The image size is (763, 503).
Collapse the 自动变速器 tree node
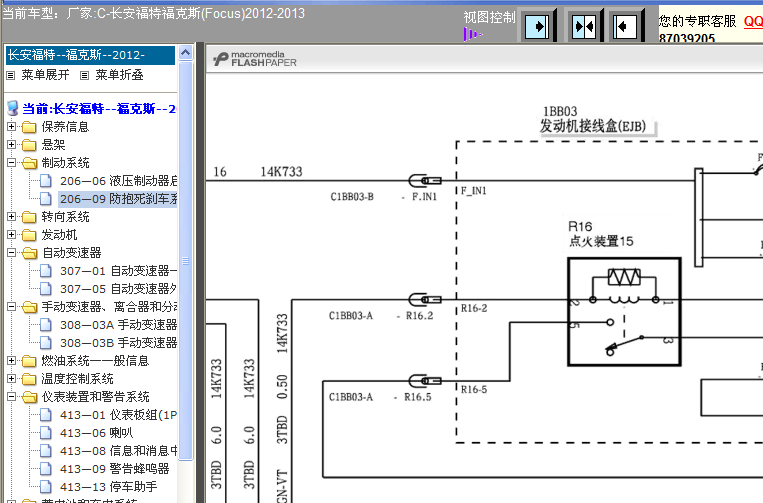[x=12, y=252]
